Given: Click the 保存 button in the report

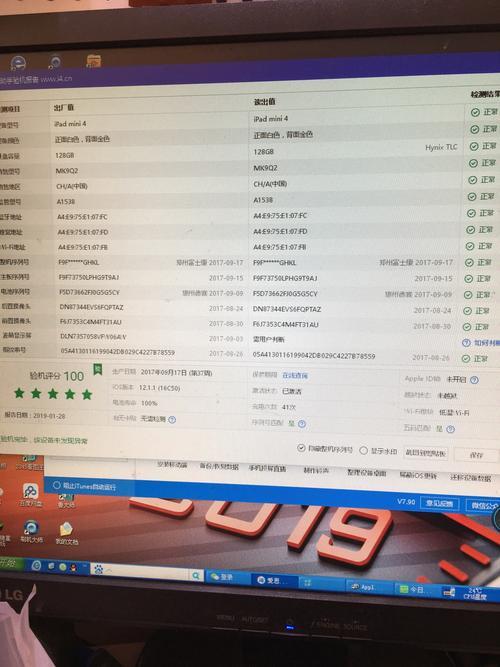Looking at the screenshot, I should 477,455.
